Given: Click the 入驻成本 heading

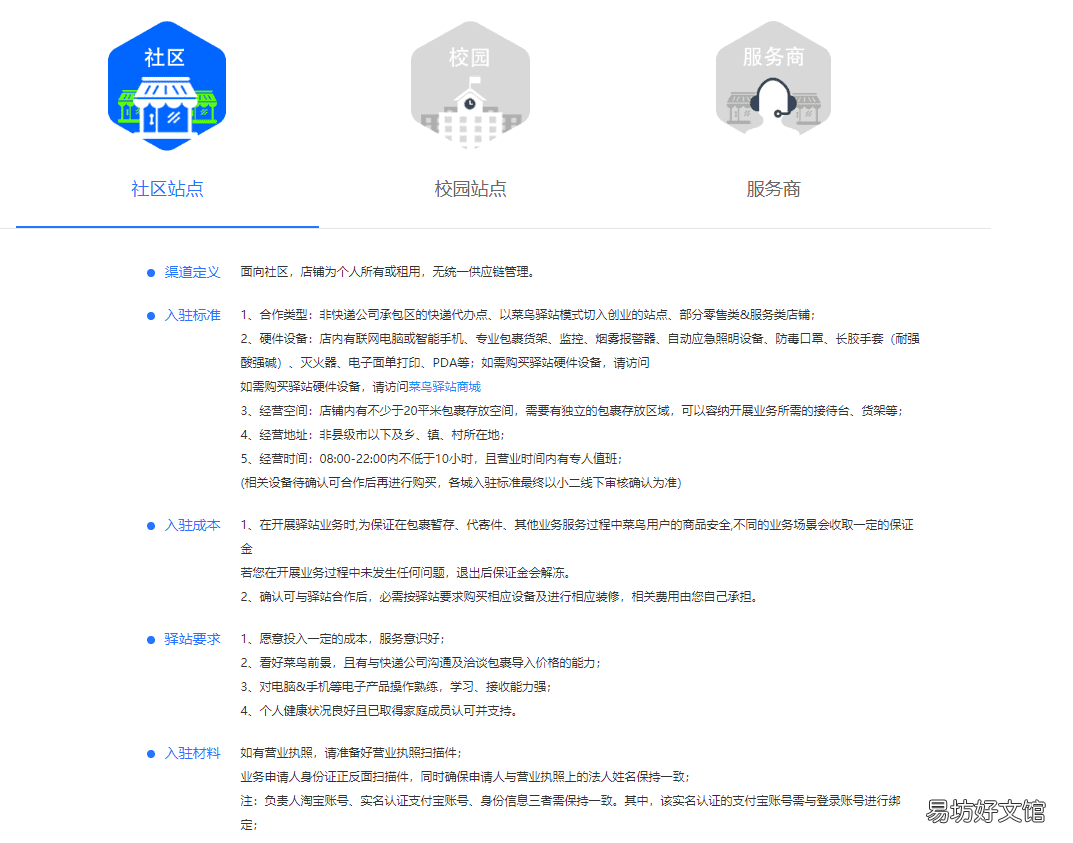Looking at the screenshot, I should pyautogui.click(x=192, y=526).
